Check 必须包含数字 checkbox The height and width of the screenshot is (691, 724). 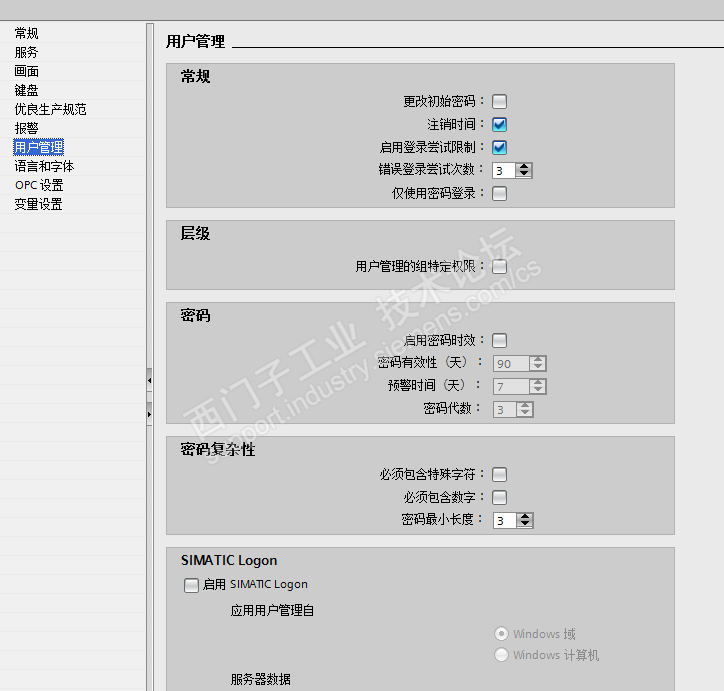(499, 497)
